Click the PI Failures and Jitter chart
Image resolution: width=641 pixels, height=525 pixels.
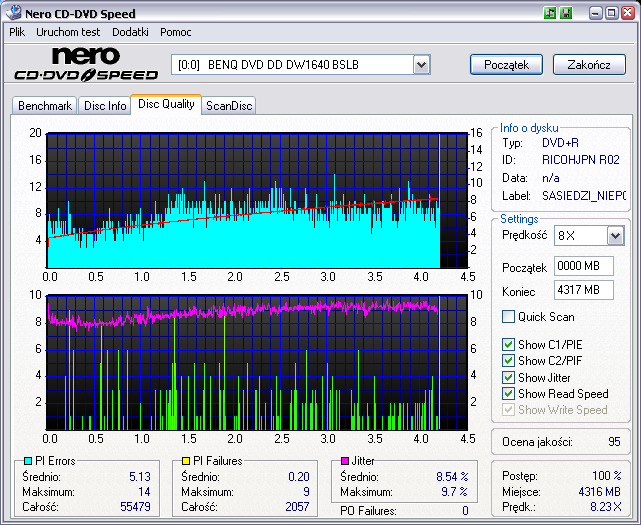click(257, 362)
